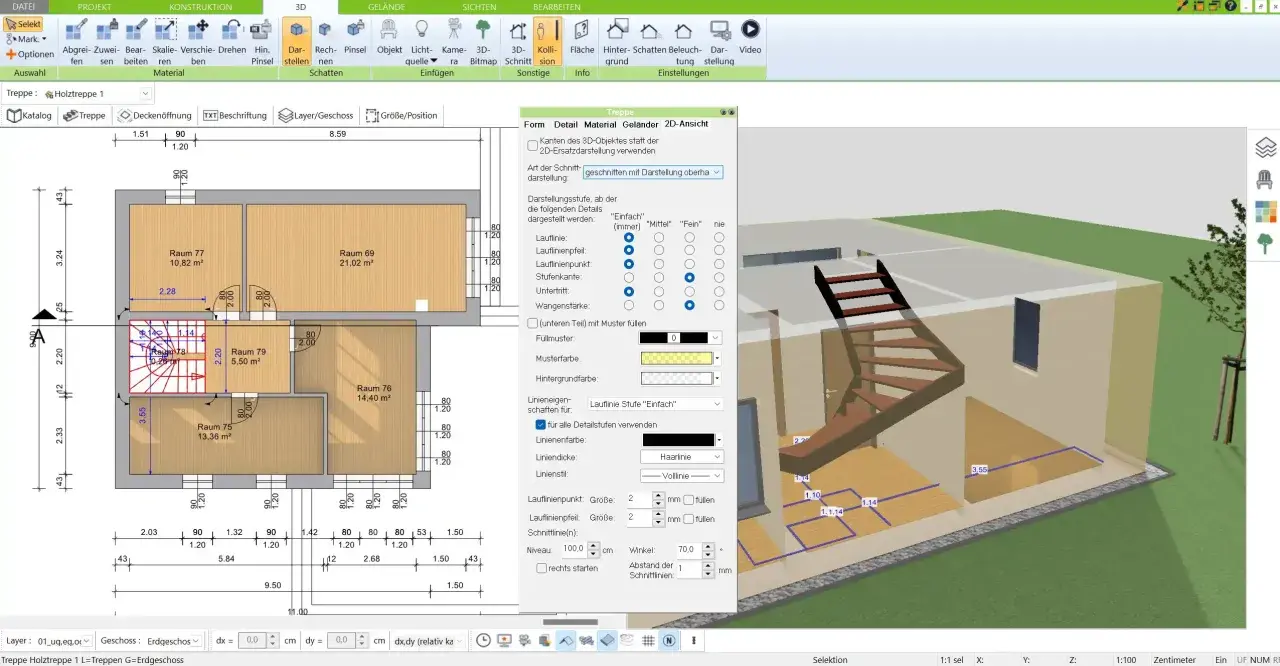Check füllen for Lauflinienpunkt
Viewport: 1280px width, 666px height.
tap(688, 499)
